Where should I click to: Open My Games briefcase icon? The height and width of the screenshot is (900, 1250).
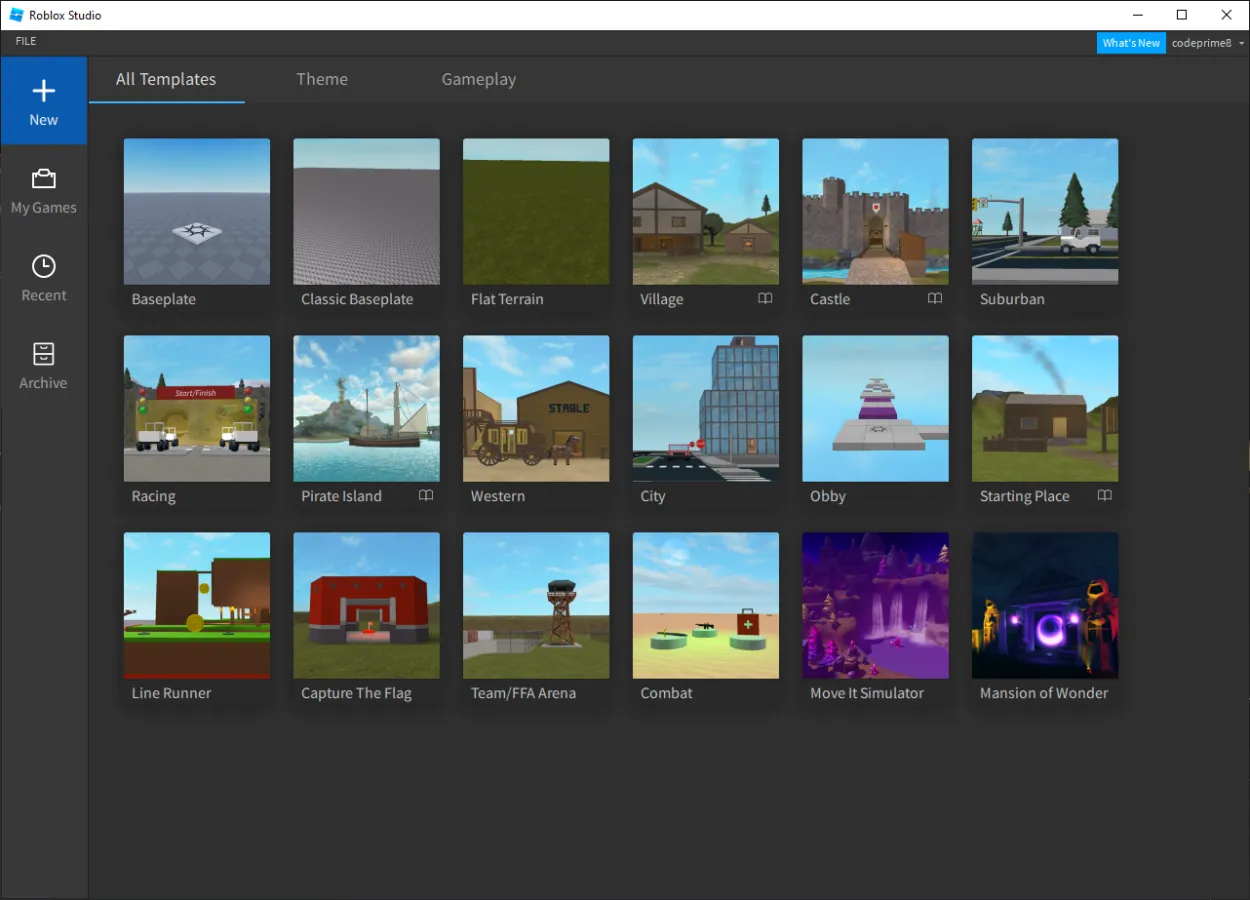pos(43,179)
